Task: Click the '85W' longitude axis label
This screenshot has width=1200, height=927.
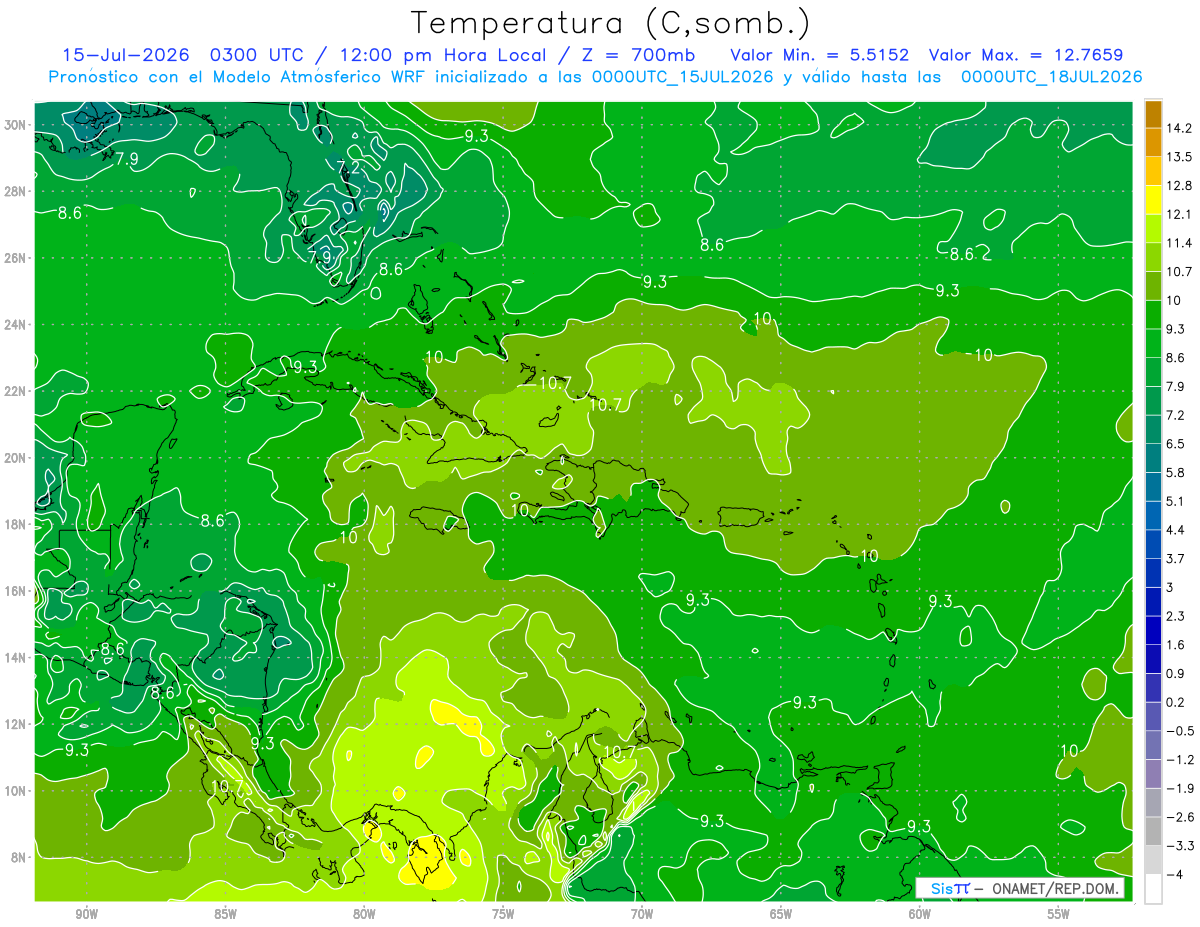Action: click(225, 914)
